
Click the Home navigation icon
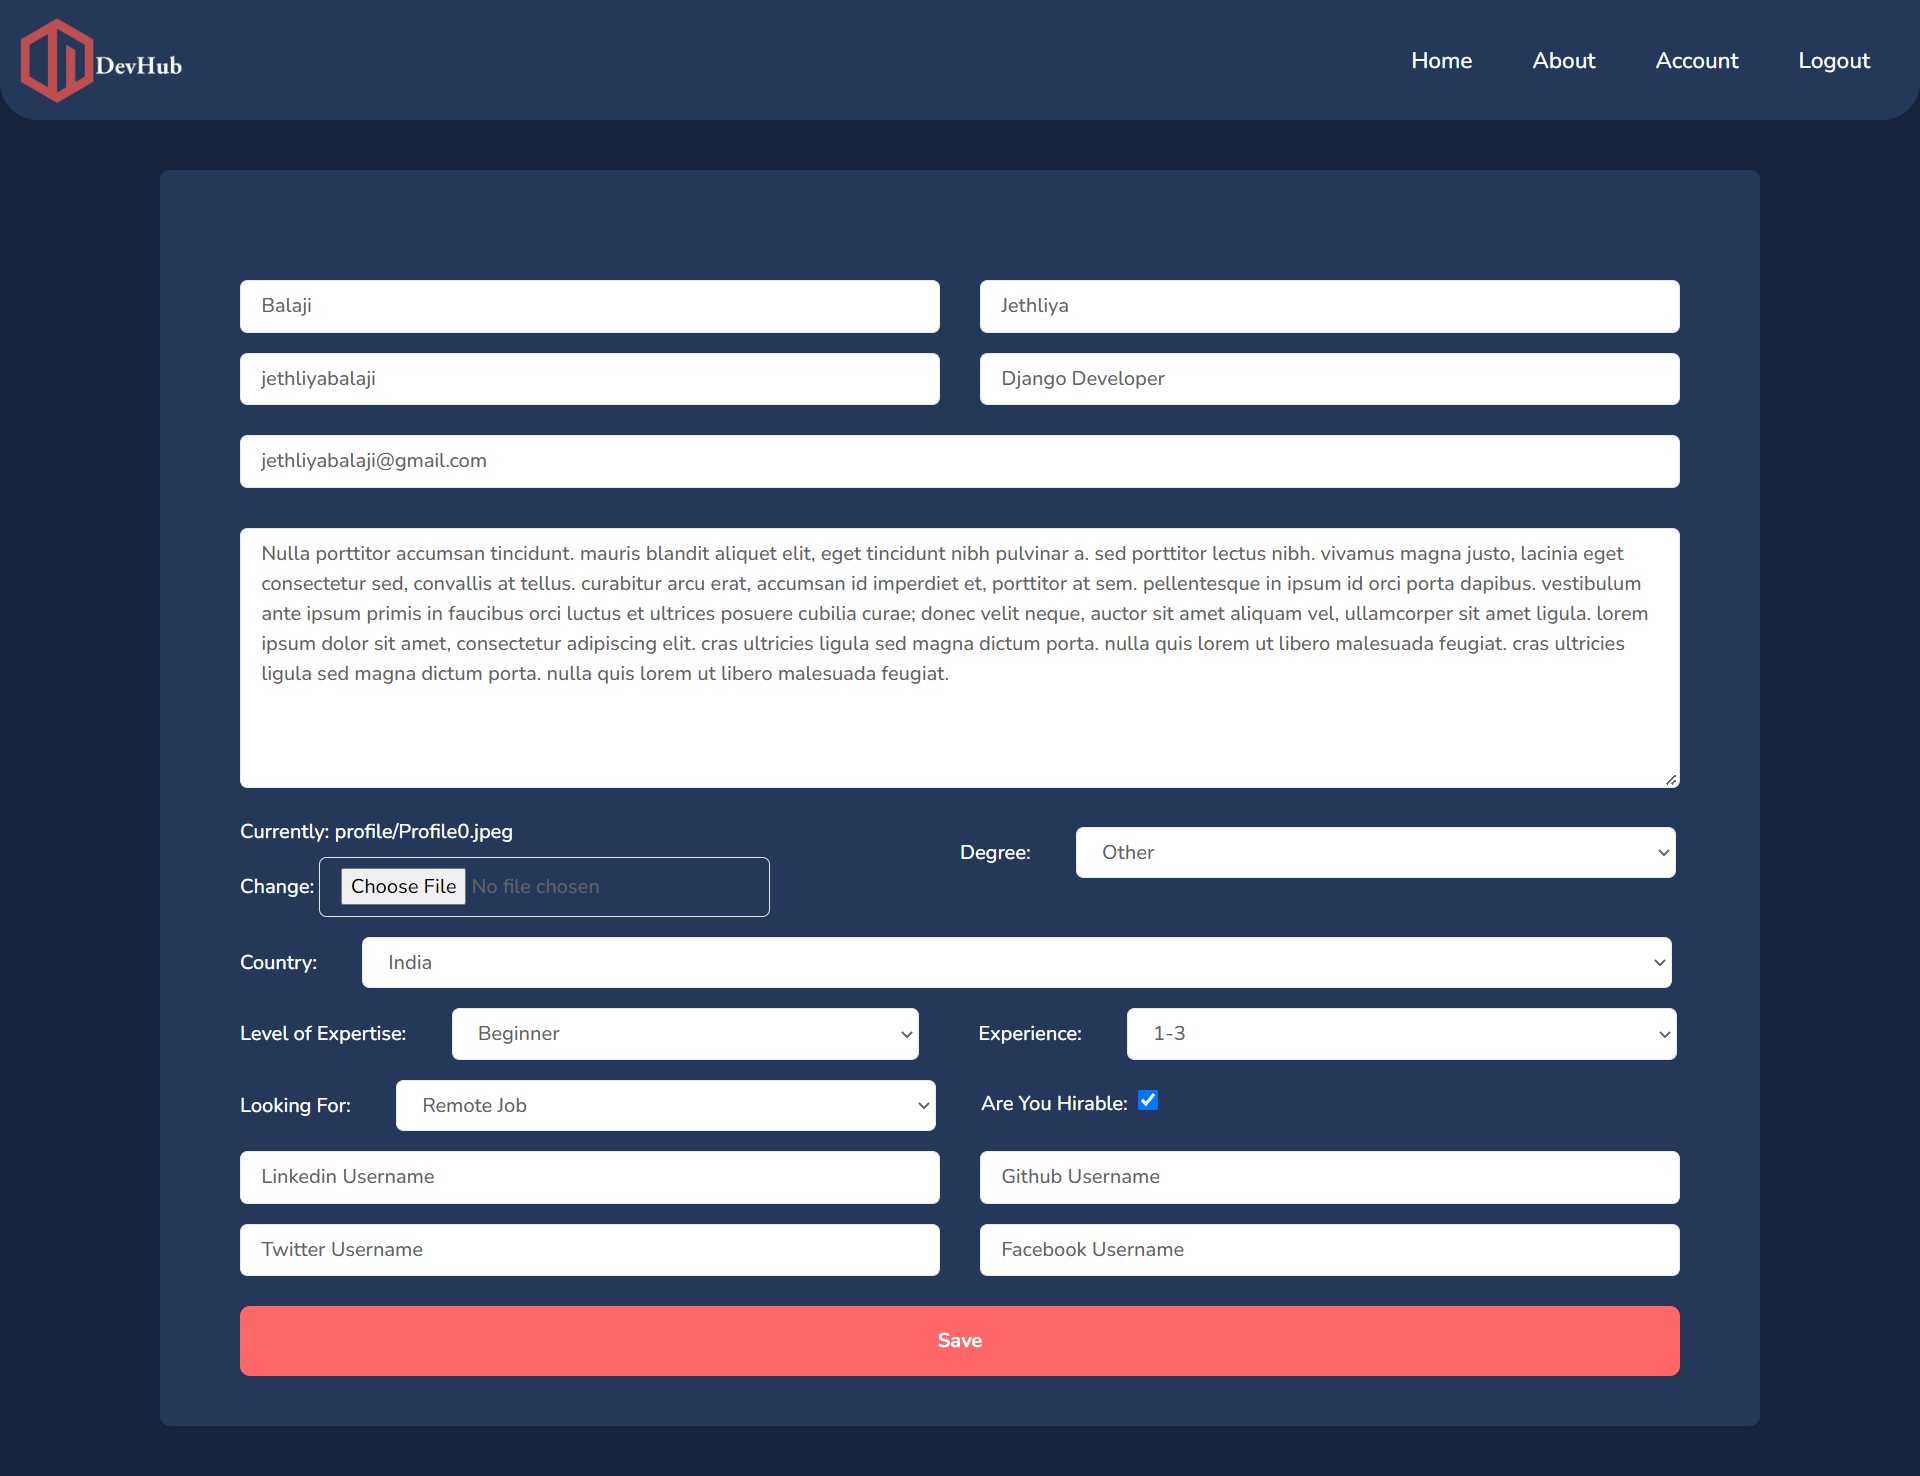[x=1441, y=60]
